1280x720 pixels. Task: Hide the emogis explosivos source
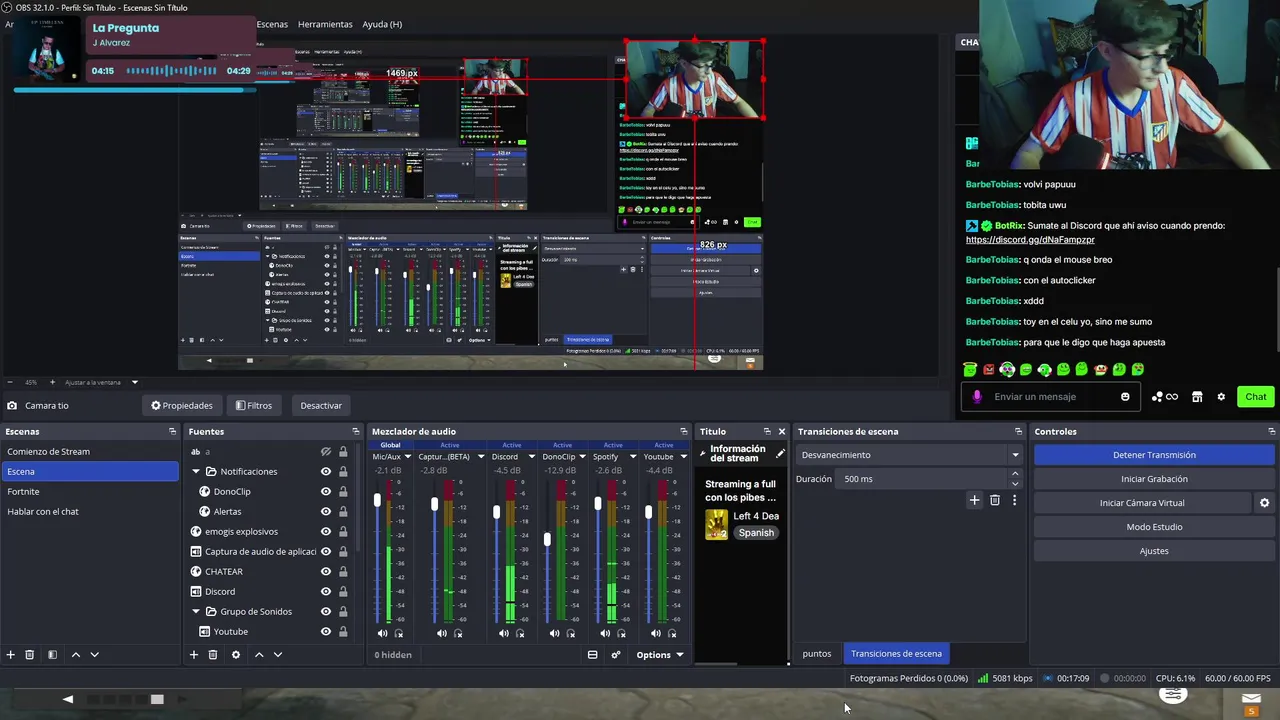coord(325,532)
